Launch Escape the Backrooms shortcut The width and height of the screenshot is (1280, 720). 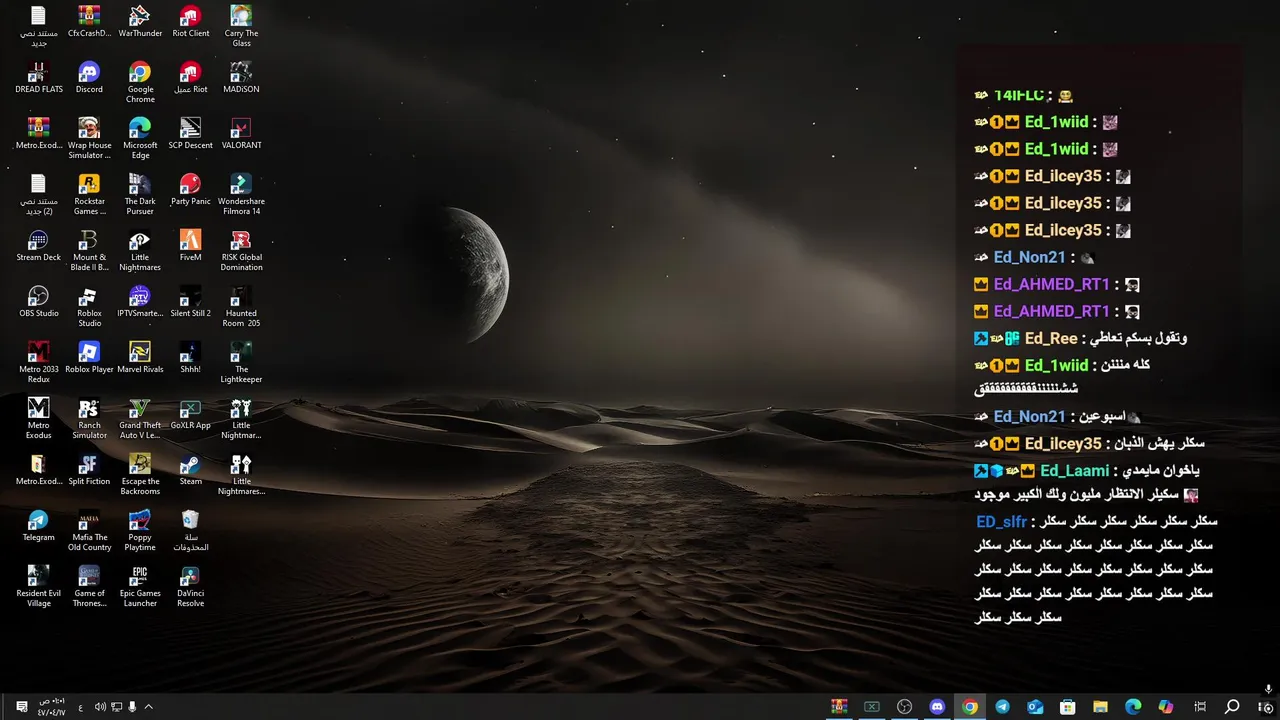[140, 475]
